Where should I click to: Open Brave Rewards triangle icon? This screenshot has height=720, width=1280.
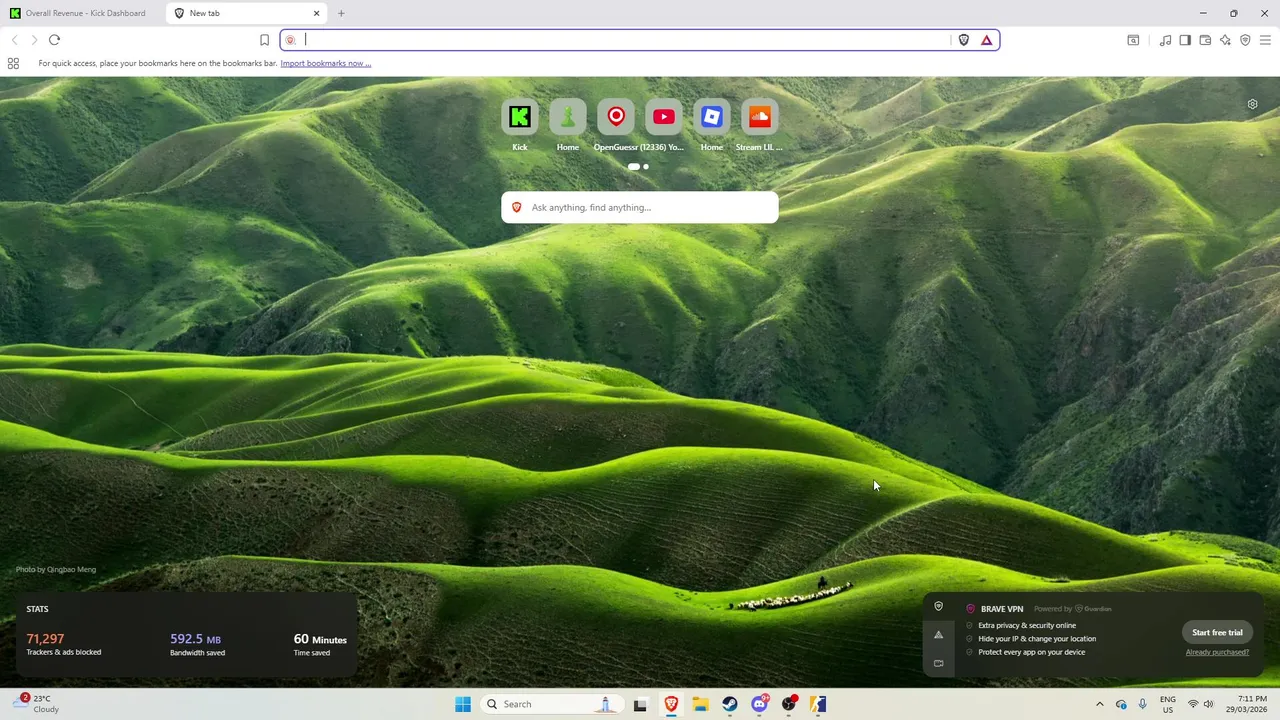[986, 40]
